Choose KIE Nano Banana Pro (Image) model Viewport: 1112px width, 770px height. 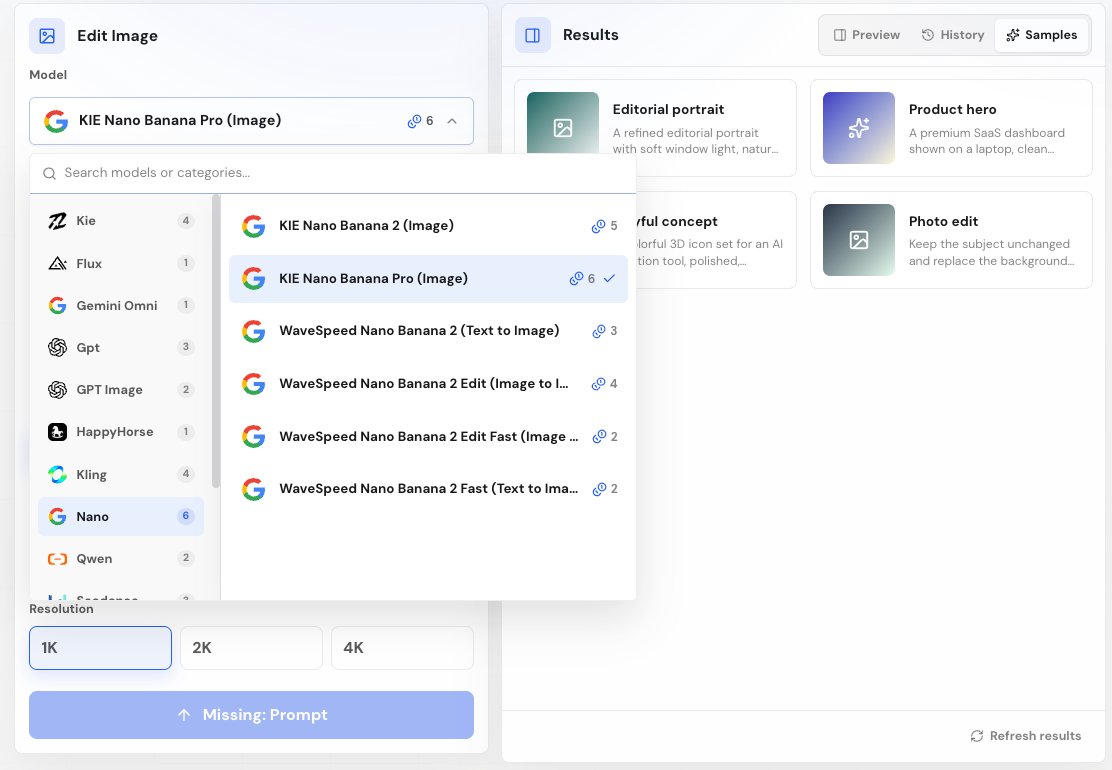pos(428,279)
